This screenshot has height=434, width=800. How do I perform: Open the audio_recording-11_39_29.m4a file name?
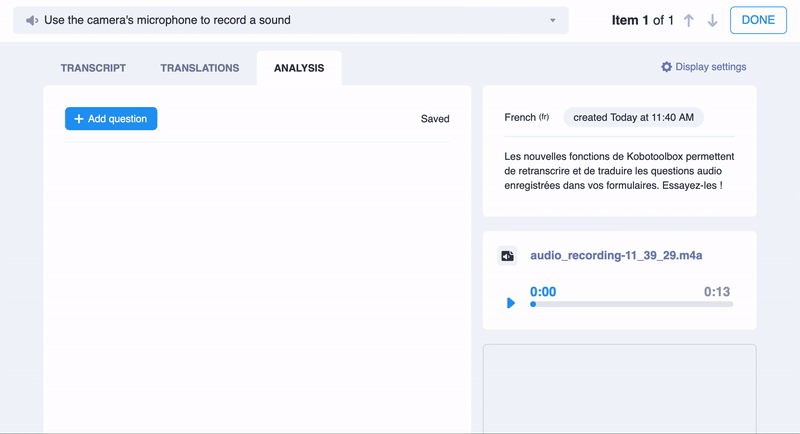click(x=616, y=255)
